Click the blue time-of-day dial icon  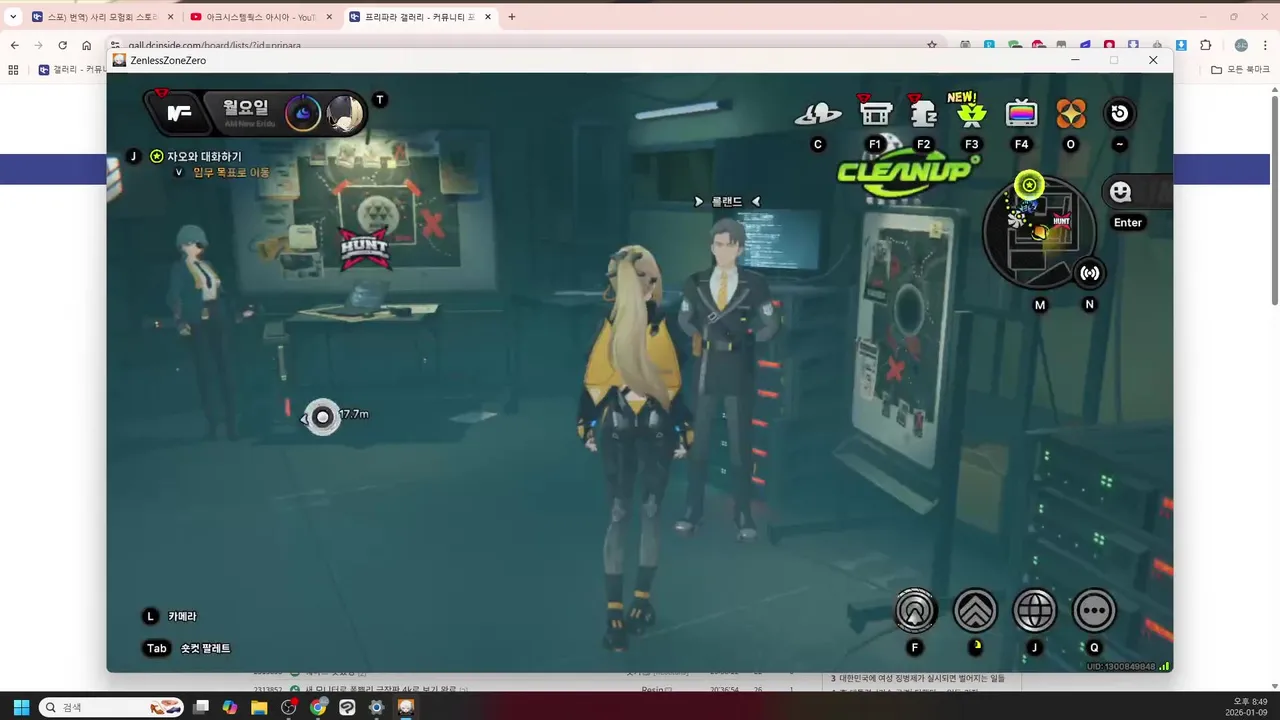click(x=303, y=113)
